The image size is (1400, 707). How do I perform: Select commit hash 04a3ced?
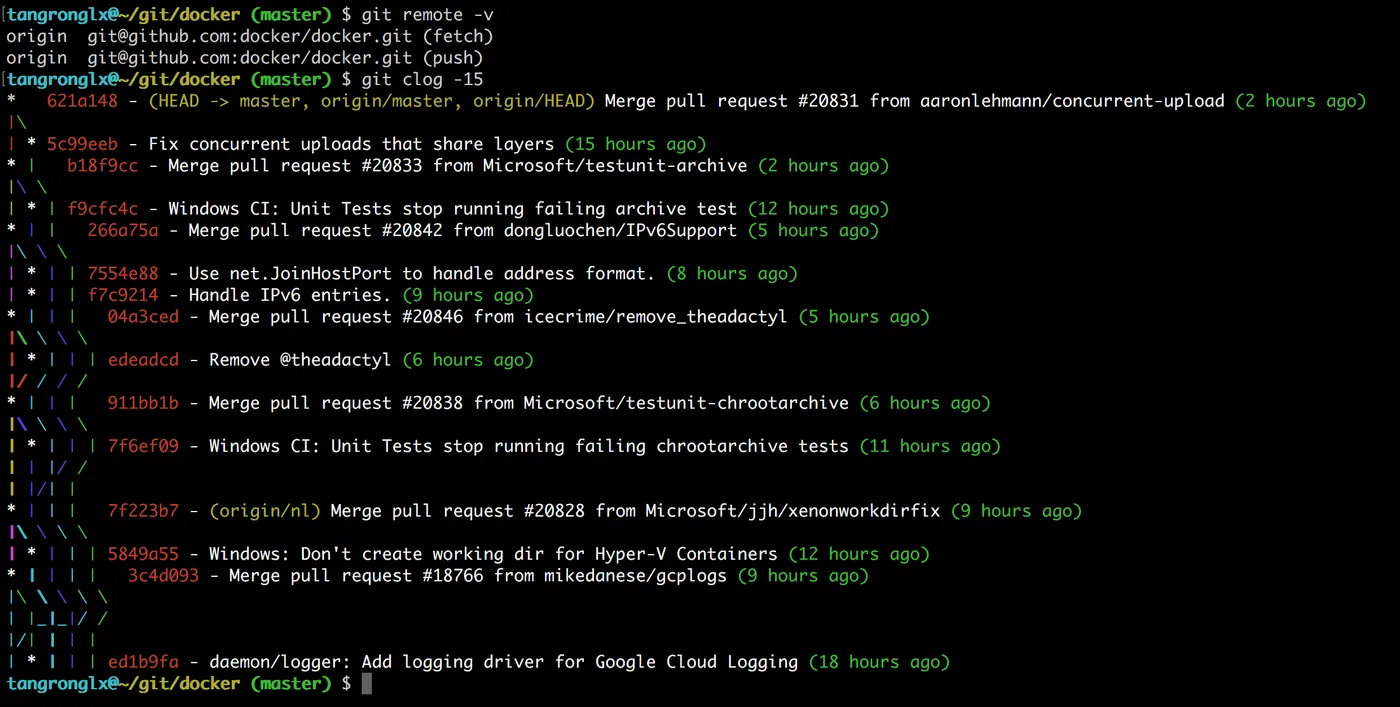(x=143, y=317)
